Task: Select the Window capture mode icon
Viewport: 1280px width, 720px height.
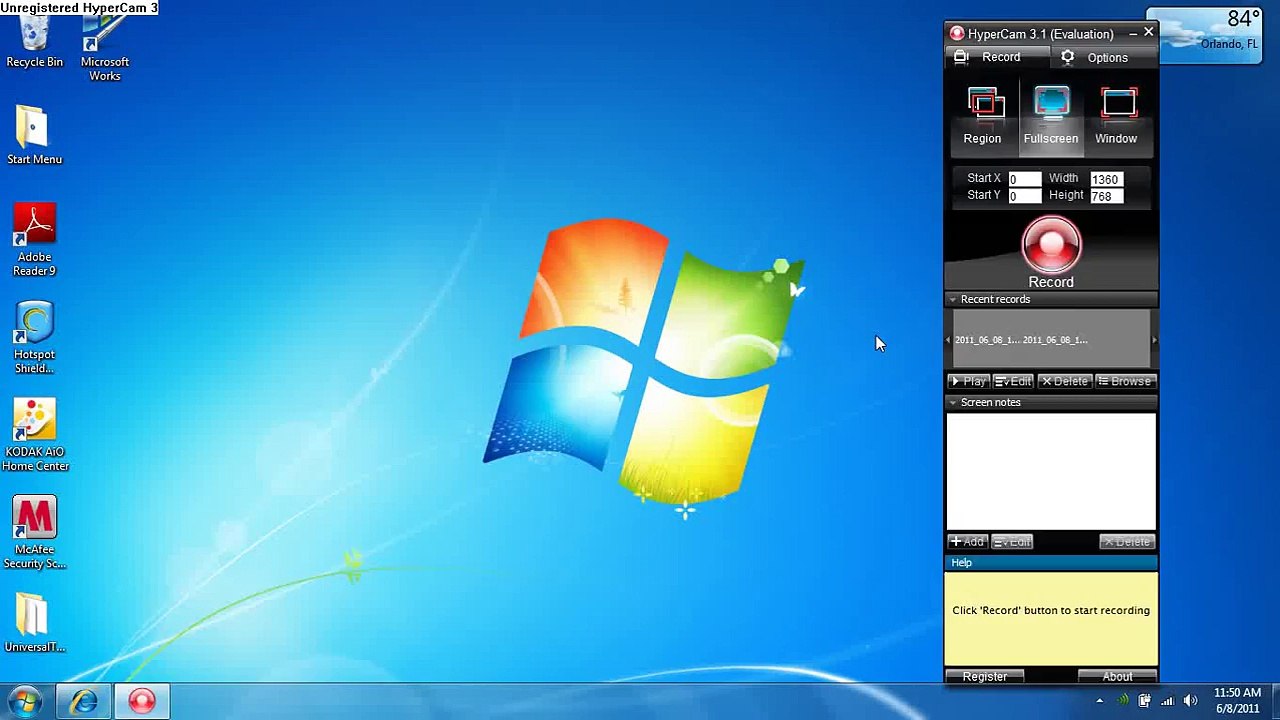Action: coord(1117,118)
